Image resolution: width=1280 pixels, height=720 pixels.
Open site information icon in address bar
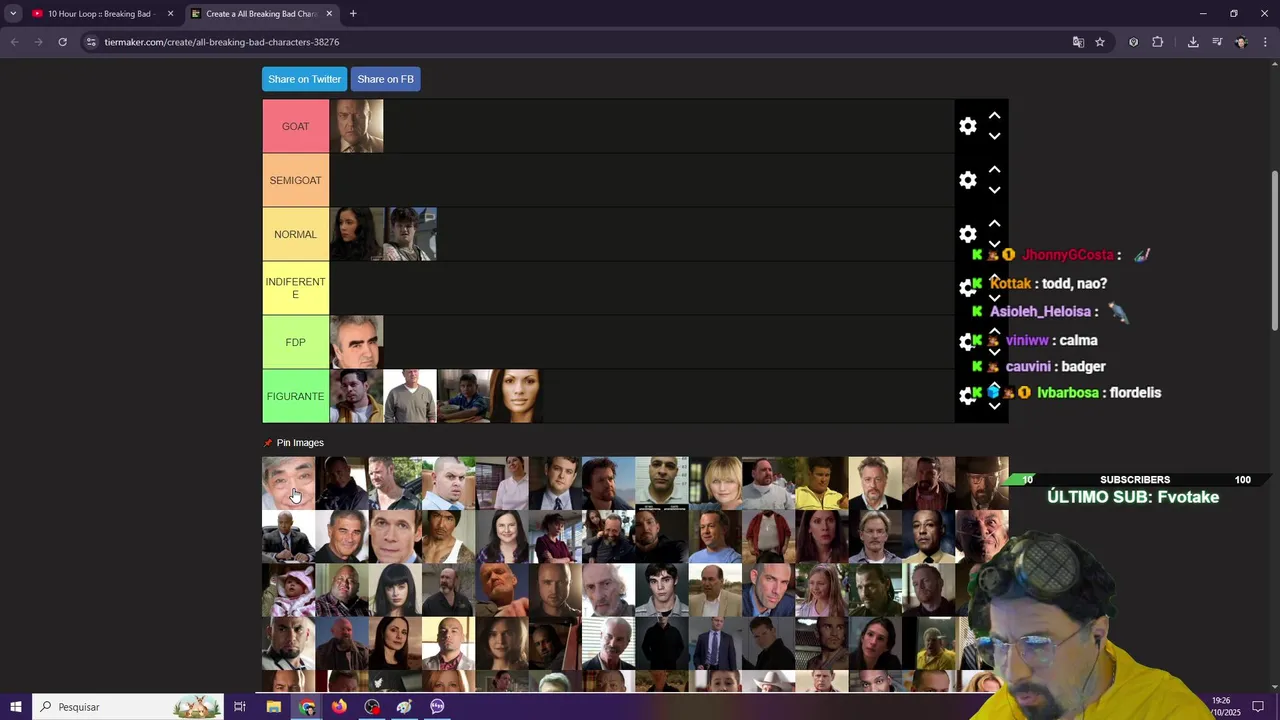pyautogui.click(x=91, y=42)
